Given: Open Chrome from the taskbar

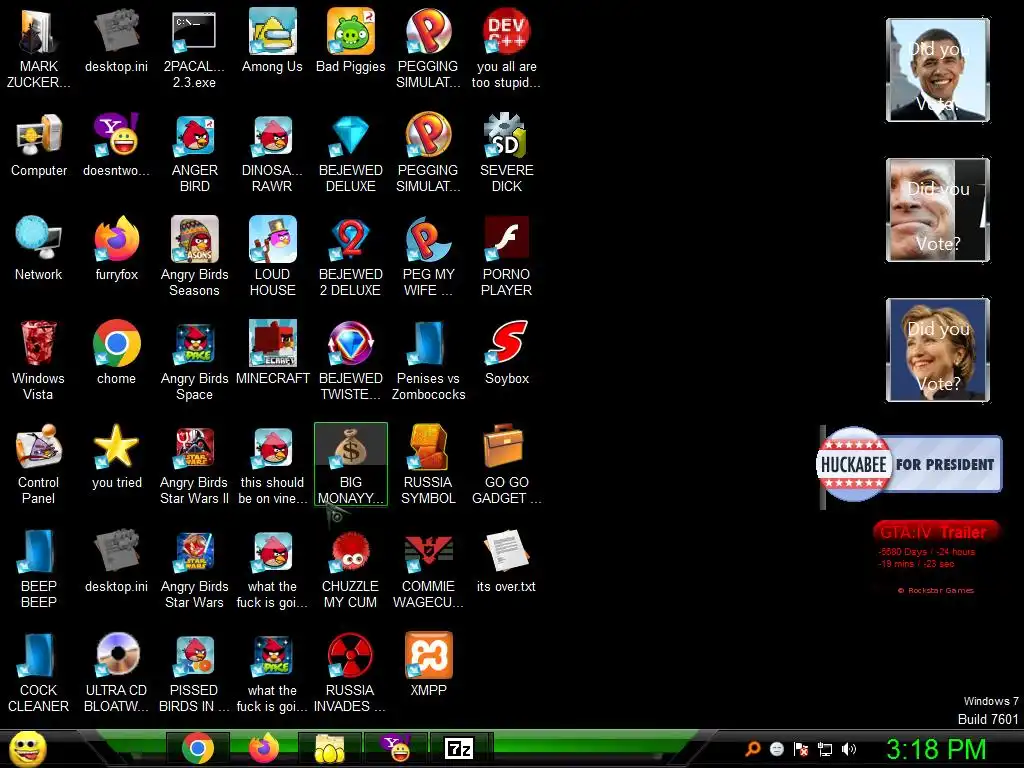Looking at the screenshot, I should click(x=198, y=748).
